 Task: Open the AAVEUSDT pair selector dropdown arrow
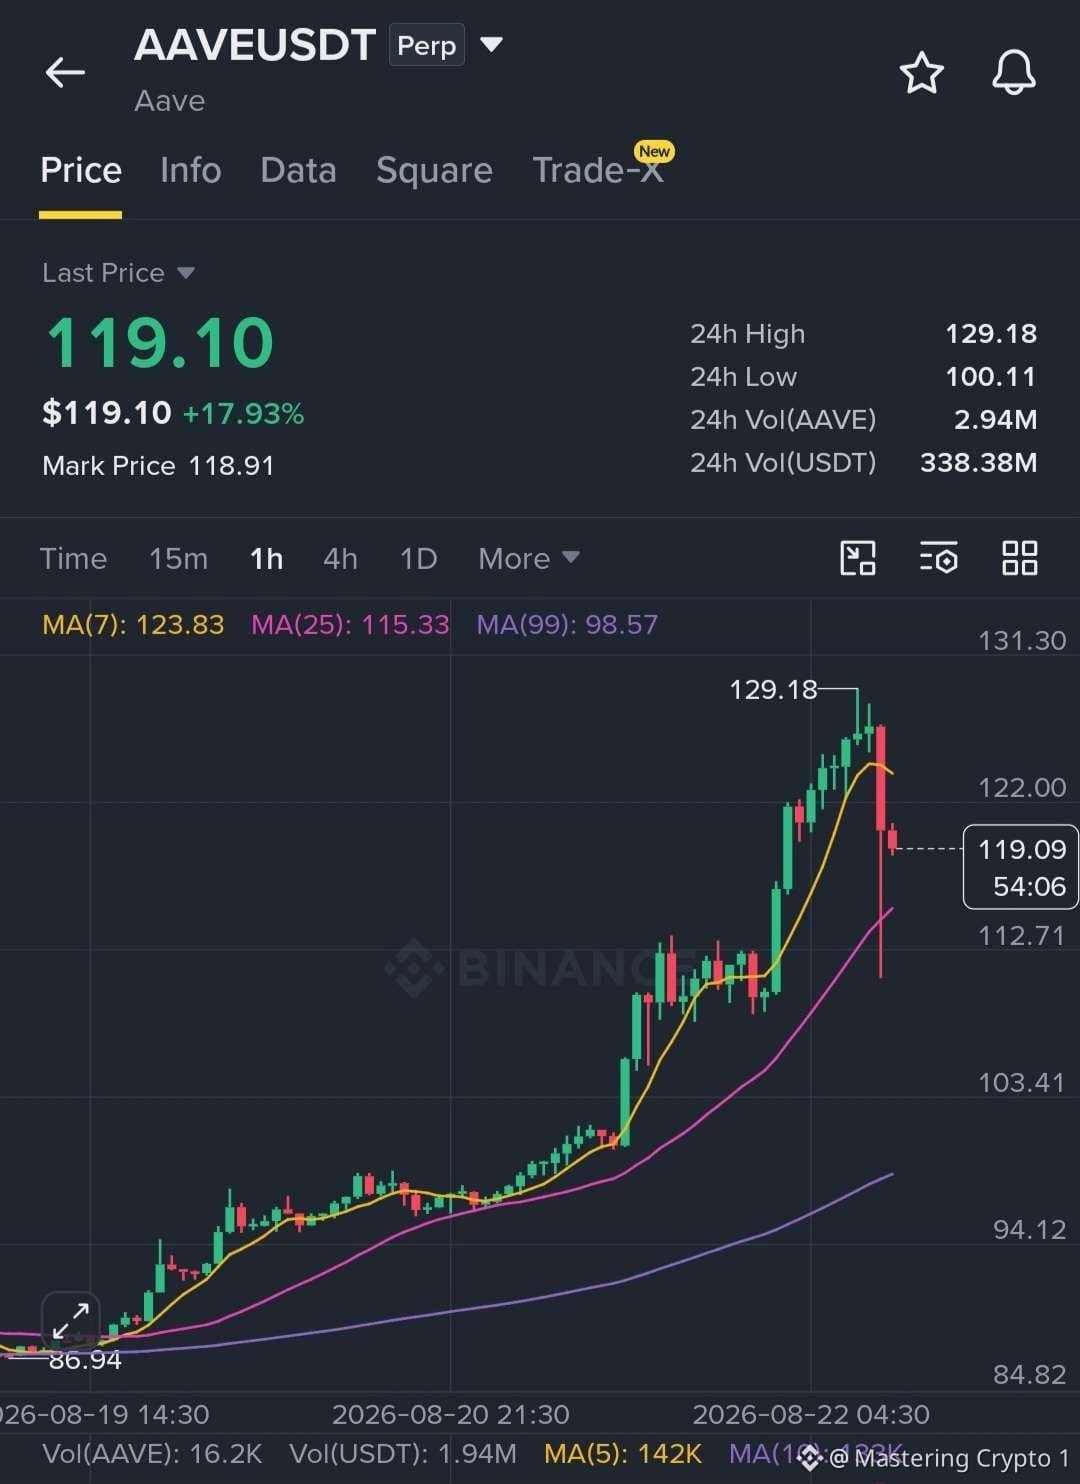point(491,45)
